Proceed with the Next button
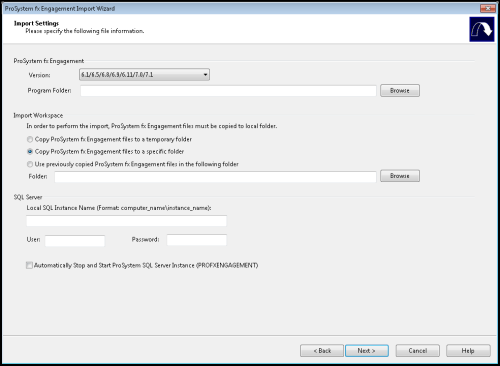Viewport: 500px width, 366px height. (367, 351)
